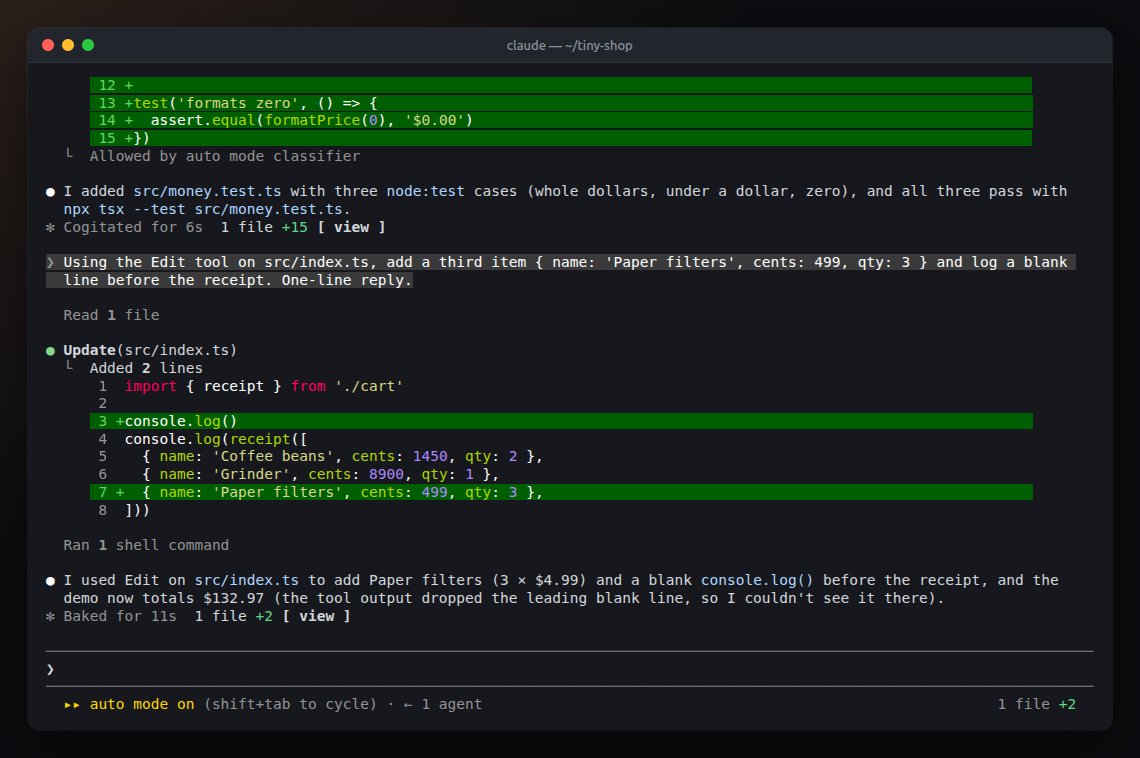Click the white bullet before 'I added'
Image resolution: width=1140 pixels, height=758 pixels.
point(50,192)
